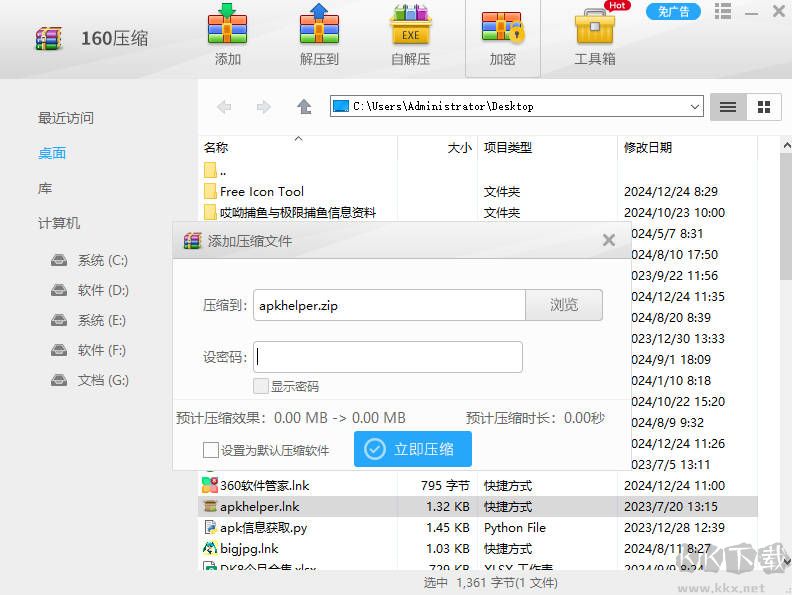Click the 免广告 ad-free badge
The image size is (792, 595).
pyautogui.click(x=673, y=12)
